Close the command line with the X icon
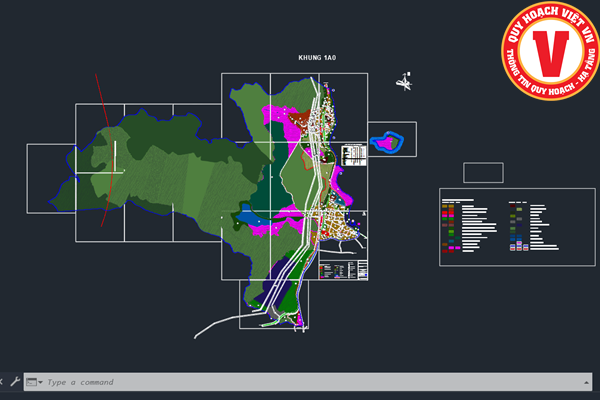Viewport: 600px width, 400px height. [x=3, y=382]
